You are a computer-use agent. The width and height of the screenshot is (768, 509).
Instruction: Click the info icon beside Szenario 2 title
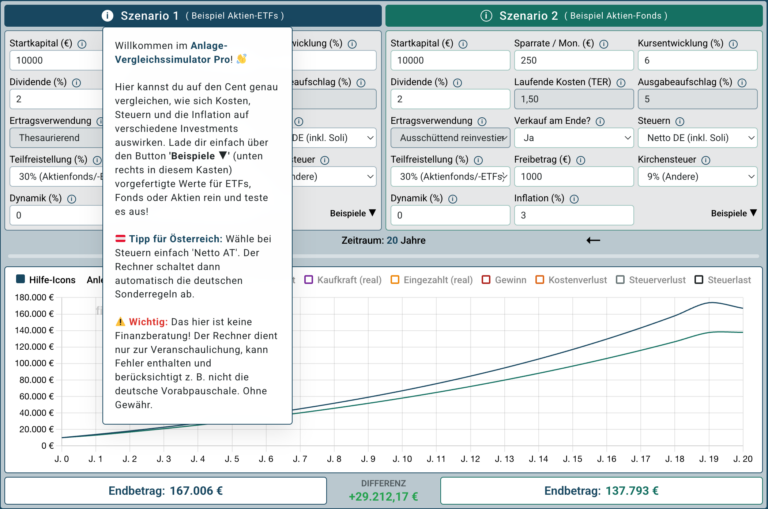coord(486,16)
